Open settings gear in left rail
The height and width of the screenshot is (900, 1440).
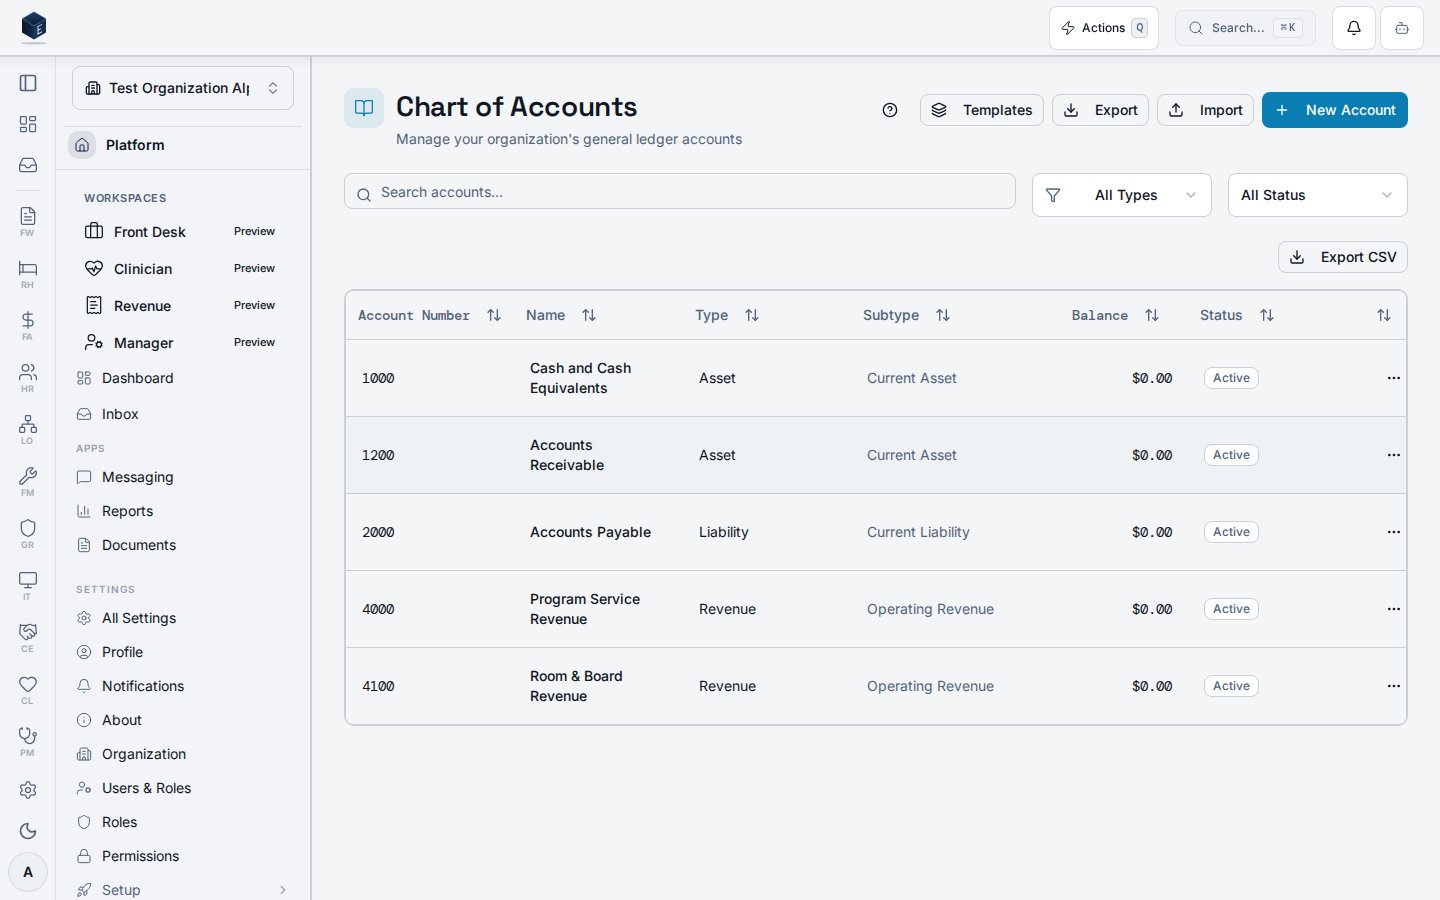click(28, 790)
